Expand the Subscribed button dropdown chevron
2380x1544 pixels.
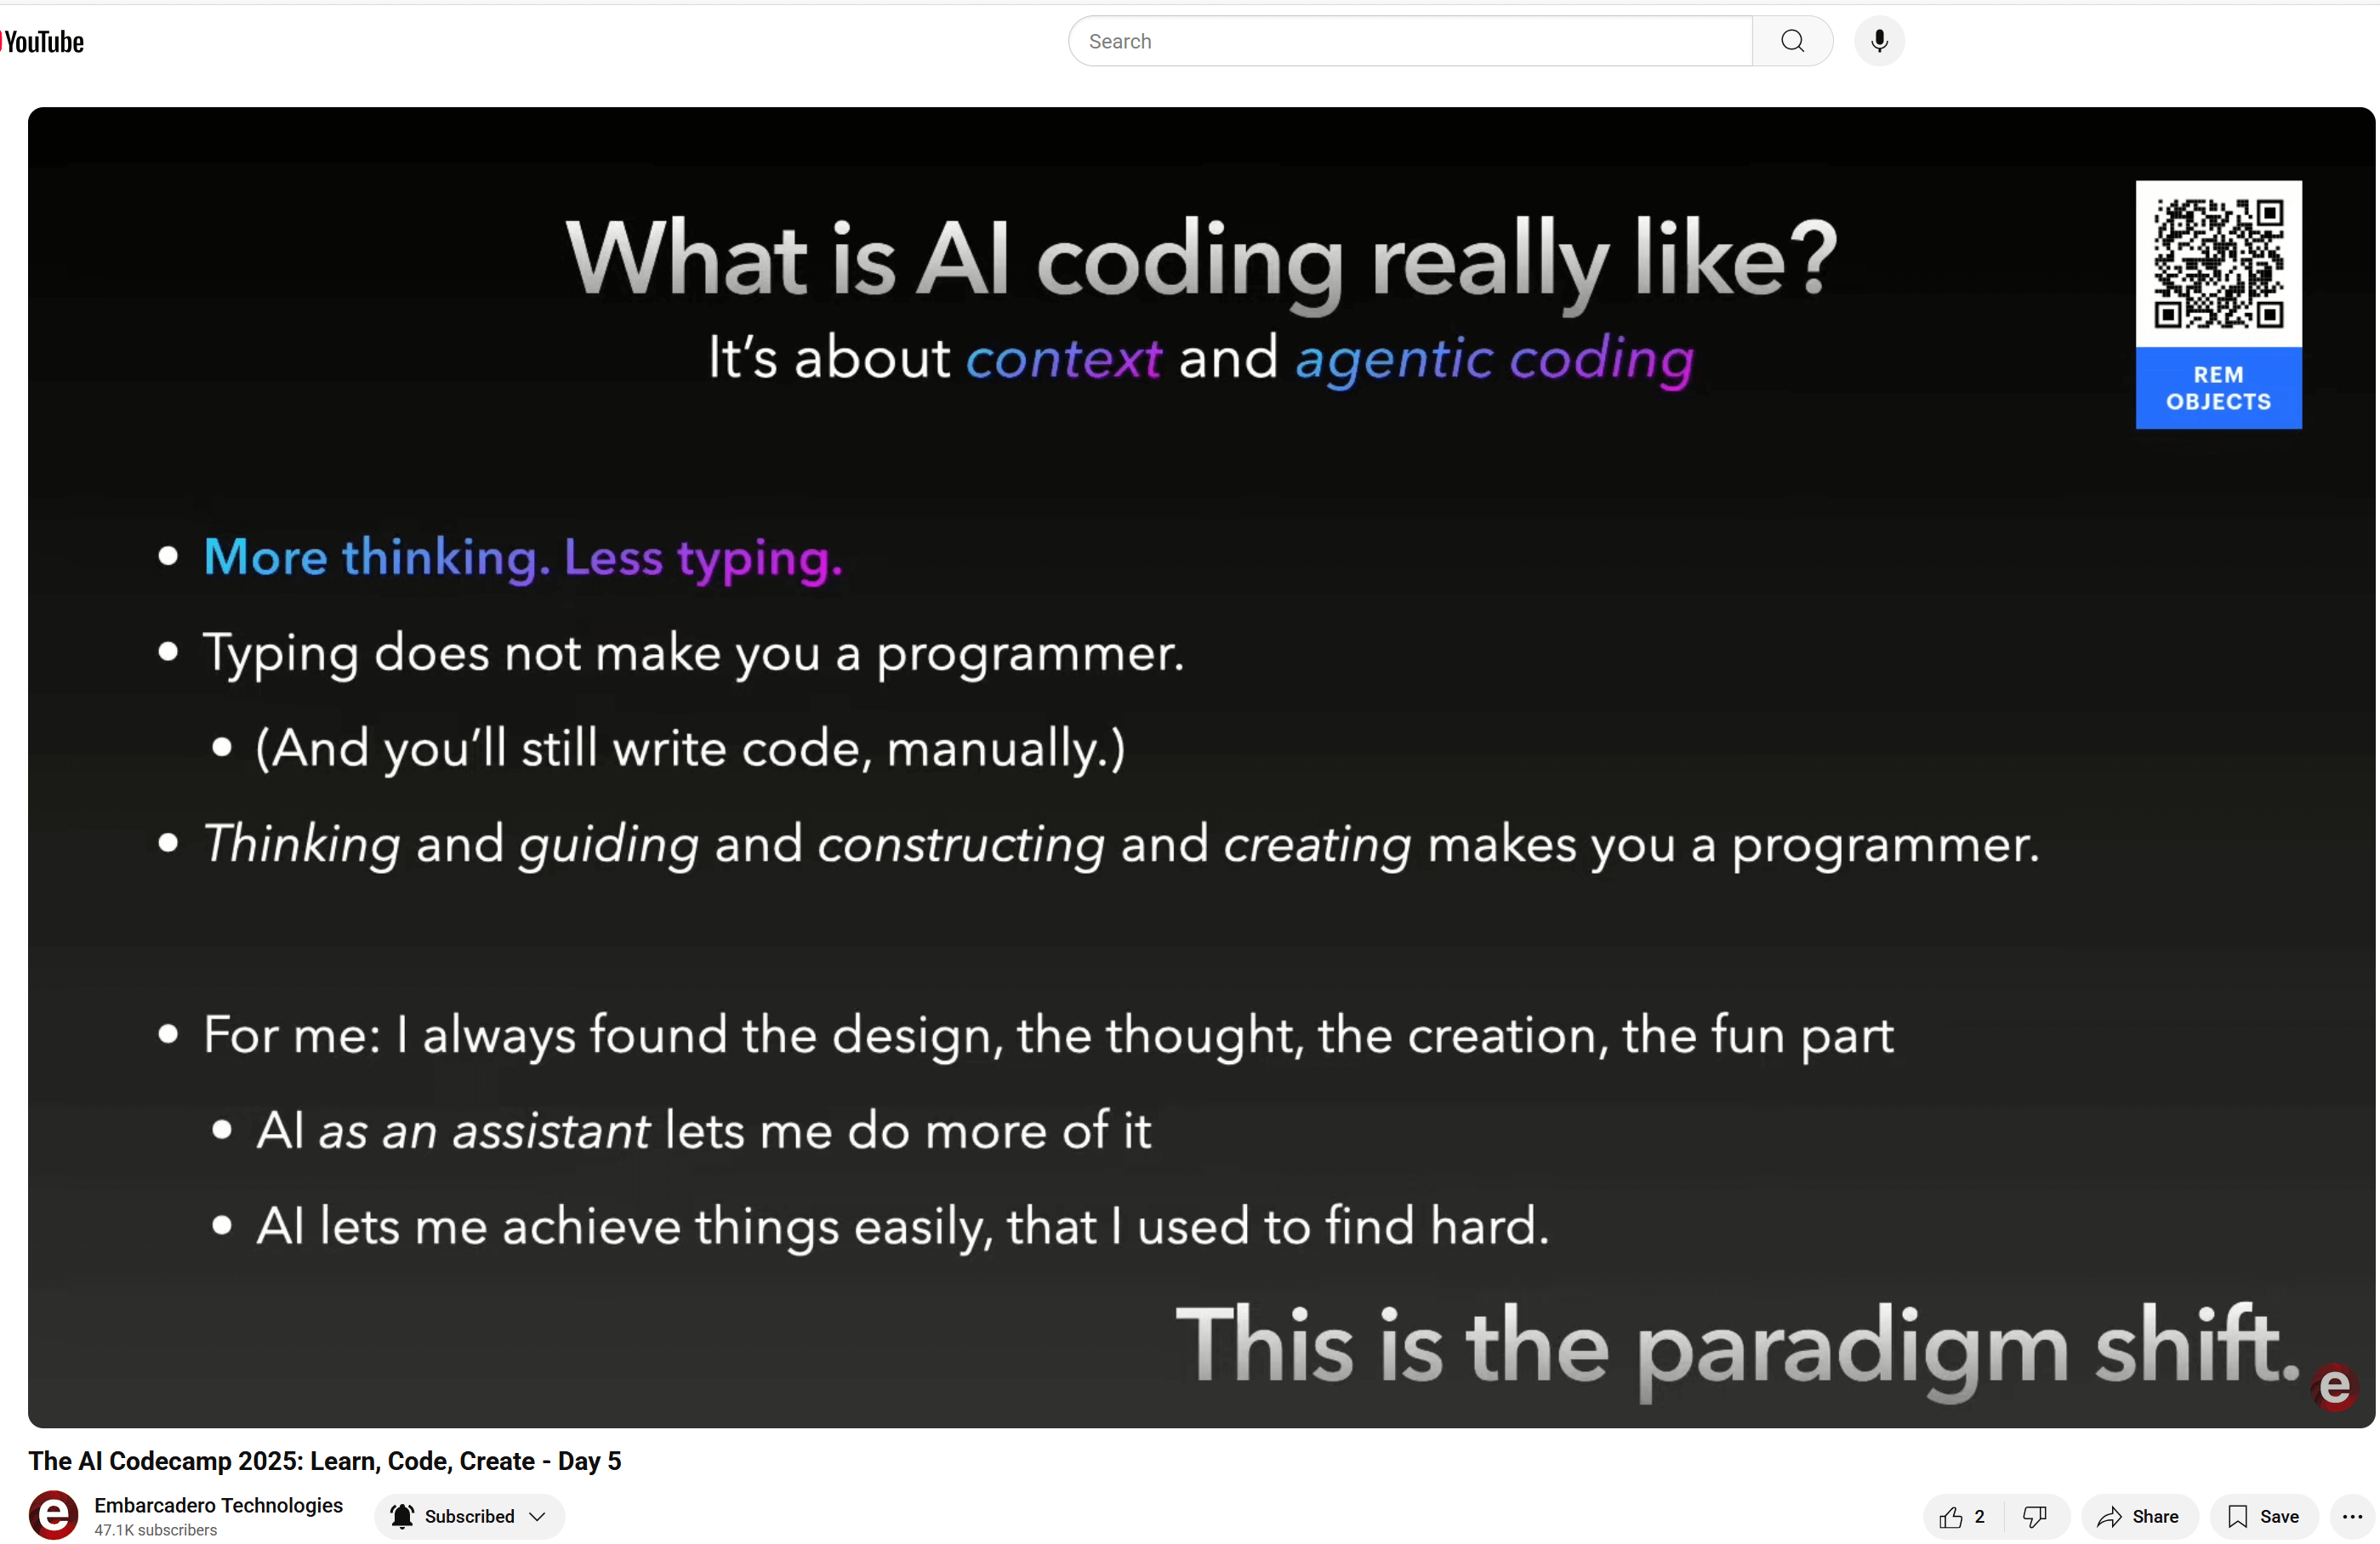538,1516
